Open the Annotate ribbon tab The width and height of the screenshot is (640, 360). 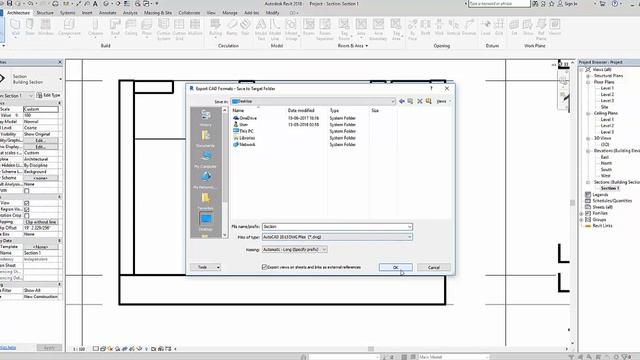coord(108,13)
